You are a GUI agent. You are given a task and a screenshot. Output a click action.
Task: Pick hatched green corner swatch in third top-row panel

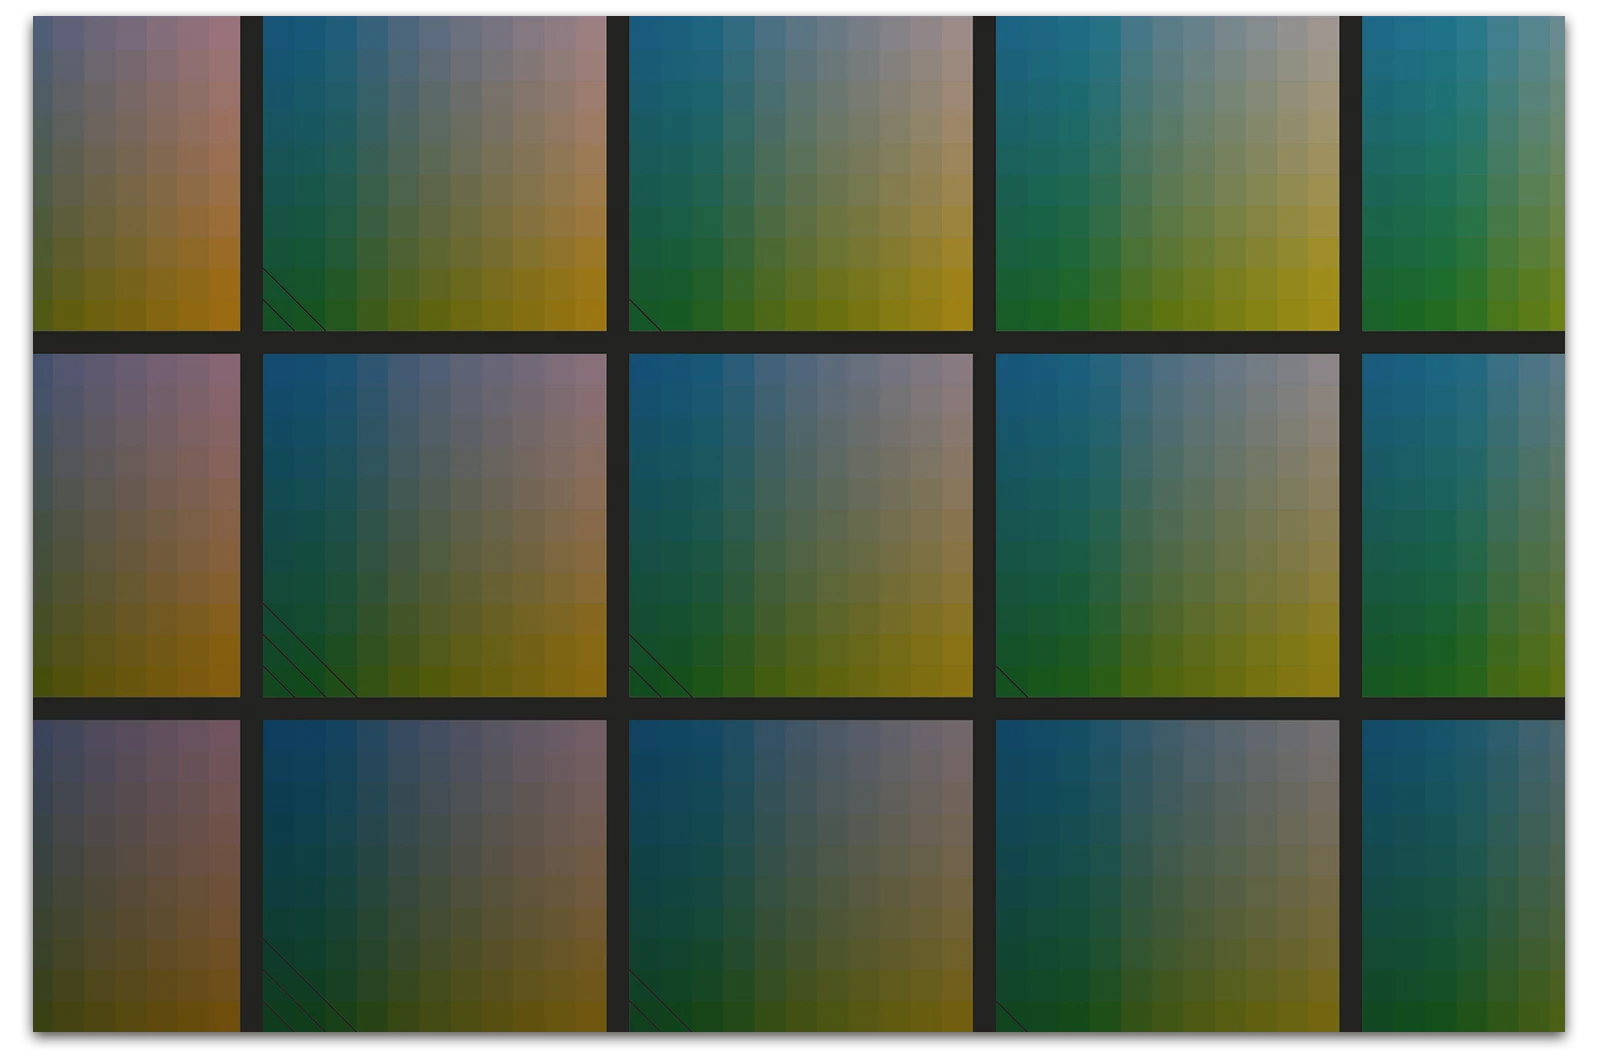pyautogui.click(x=643, y=315)
